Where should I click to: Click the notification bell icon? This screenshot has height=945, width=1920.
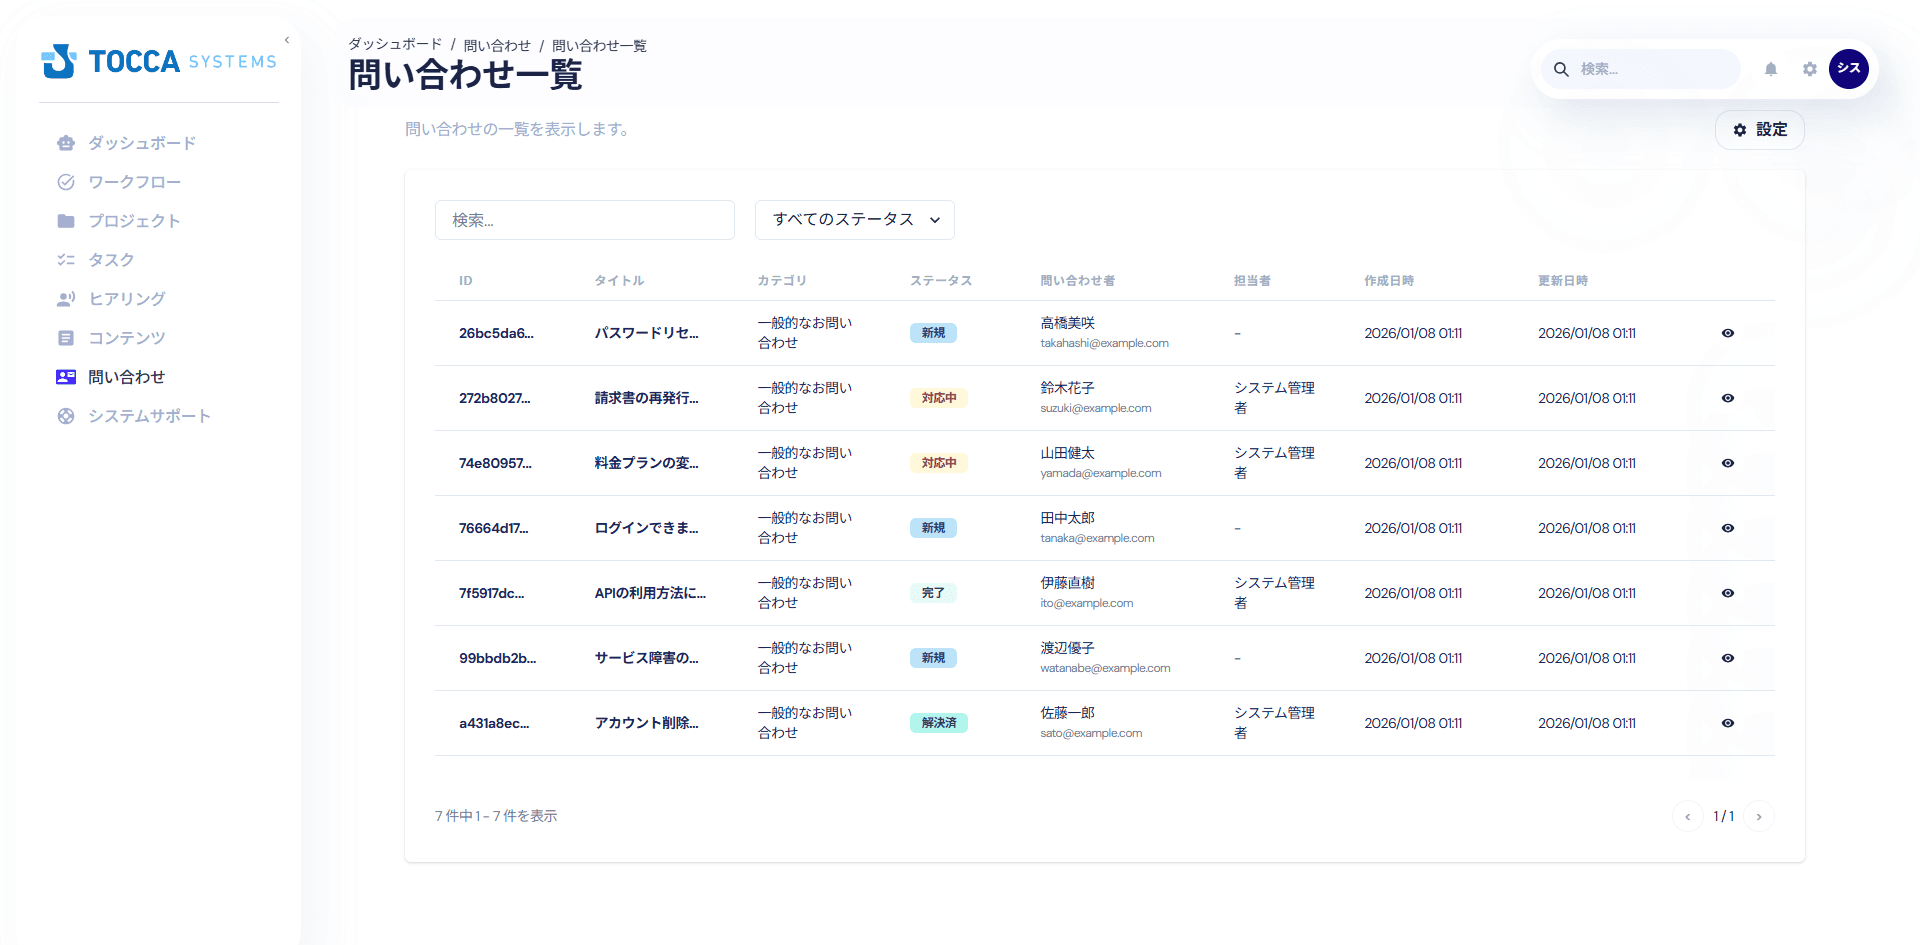coord(1770,69)
